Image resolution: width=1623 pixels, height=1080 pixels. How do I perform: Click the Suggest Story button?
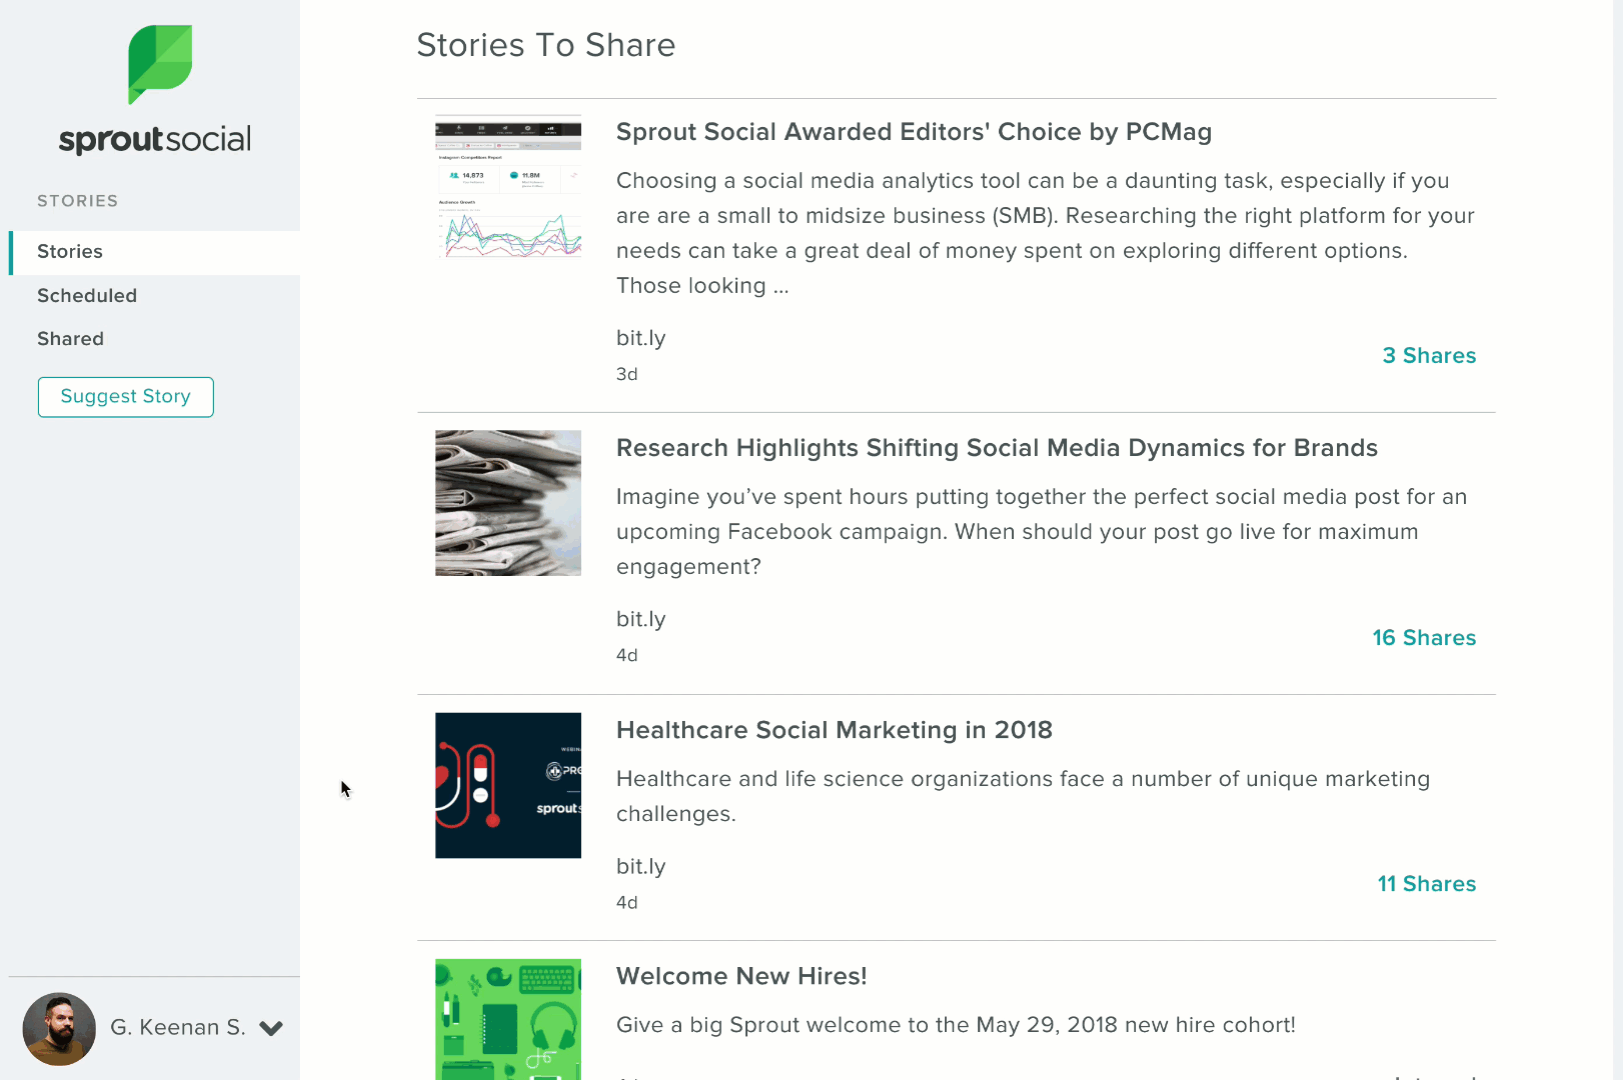coord(126,397)
